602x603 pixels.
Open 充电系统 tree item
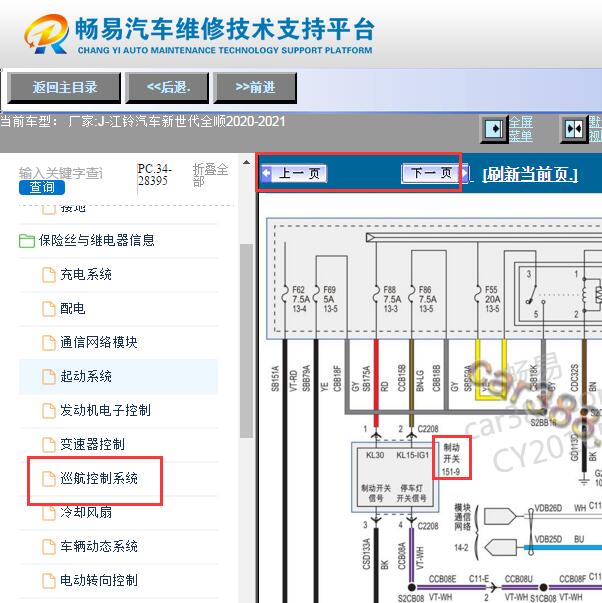(x=86, y=275)
